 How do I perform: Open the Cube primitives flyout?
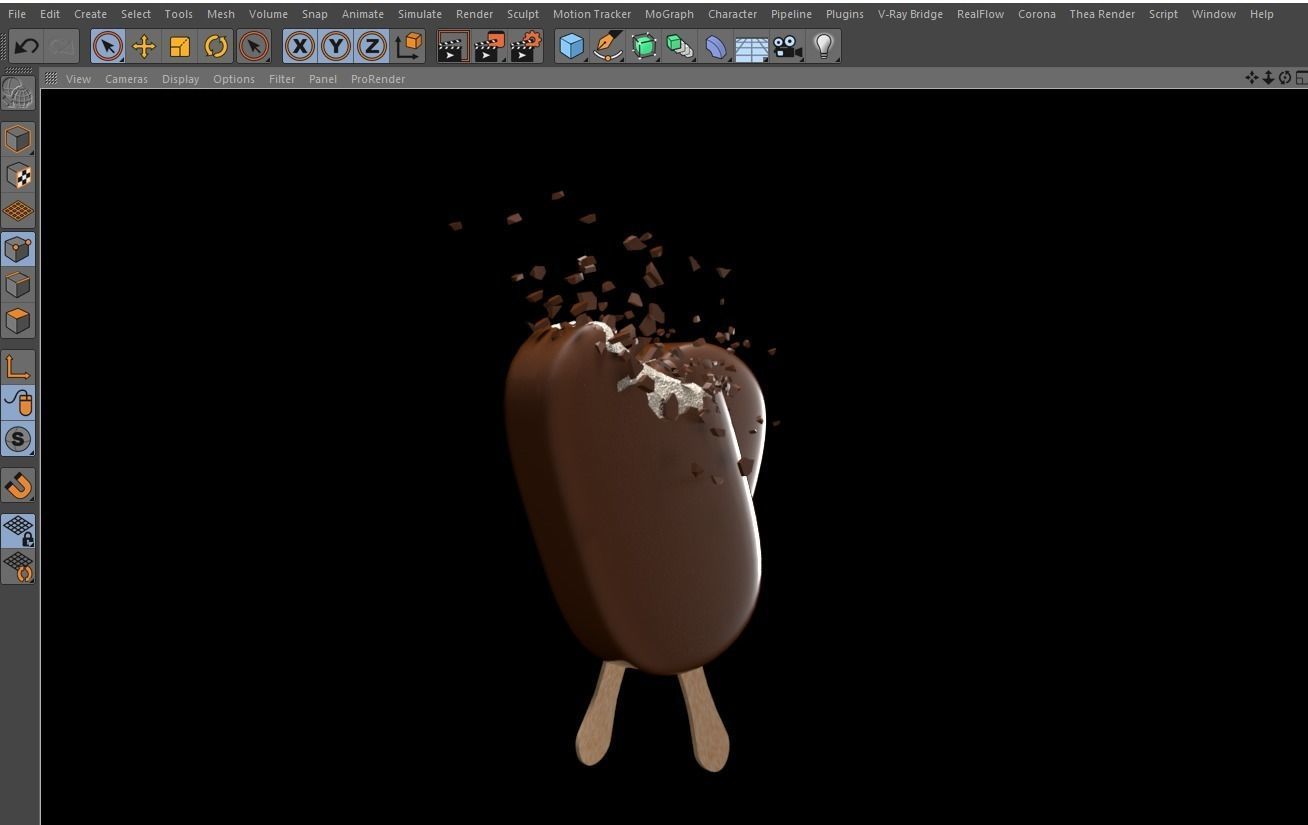(x=571, y=46)
